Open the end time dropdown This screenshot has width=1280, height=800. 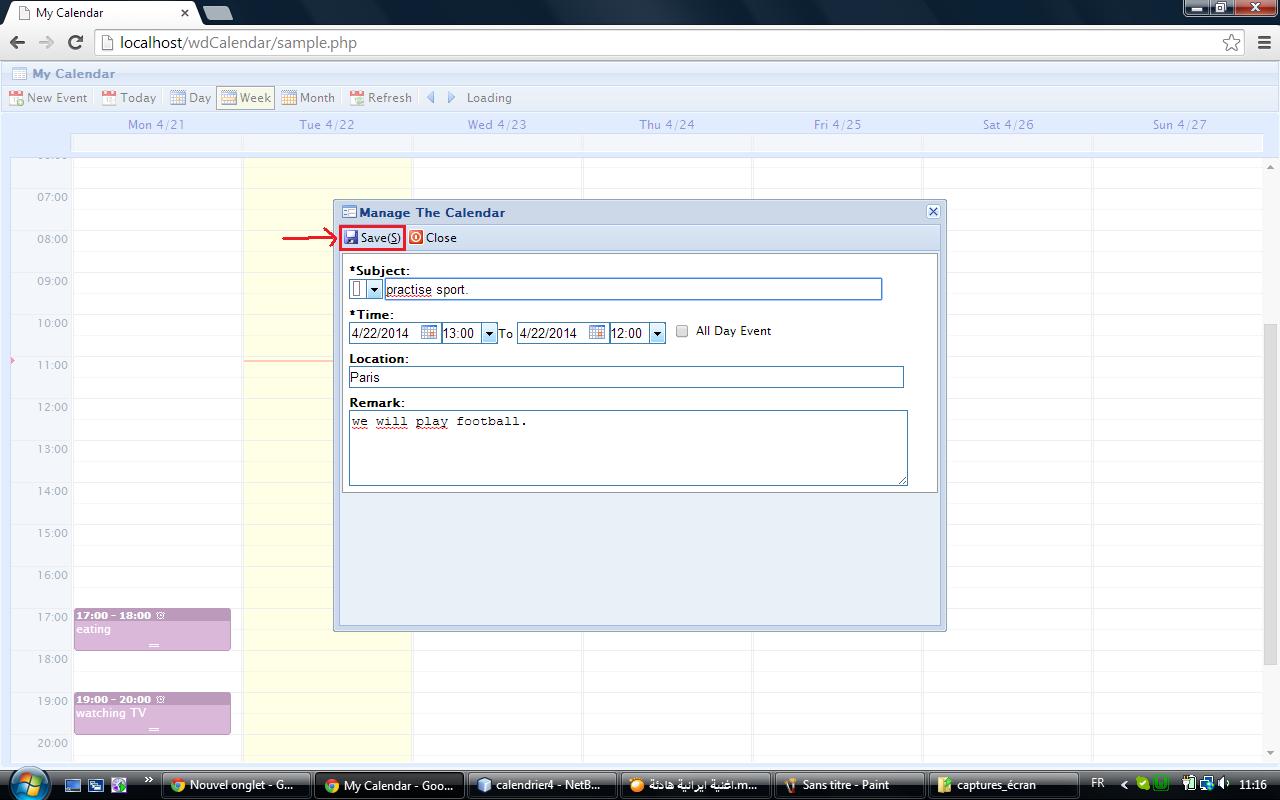tap(657, 333)
